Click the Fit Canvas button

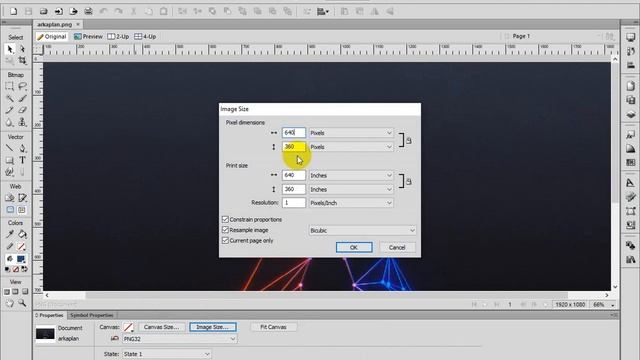pos(273,327)
